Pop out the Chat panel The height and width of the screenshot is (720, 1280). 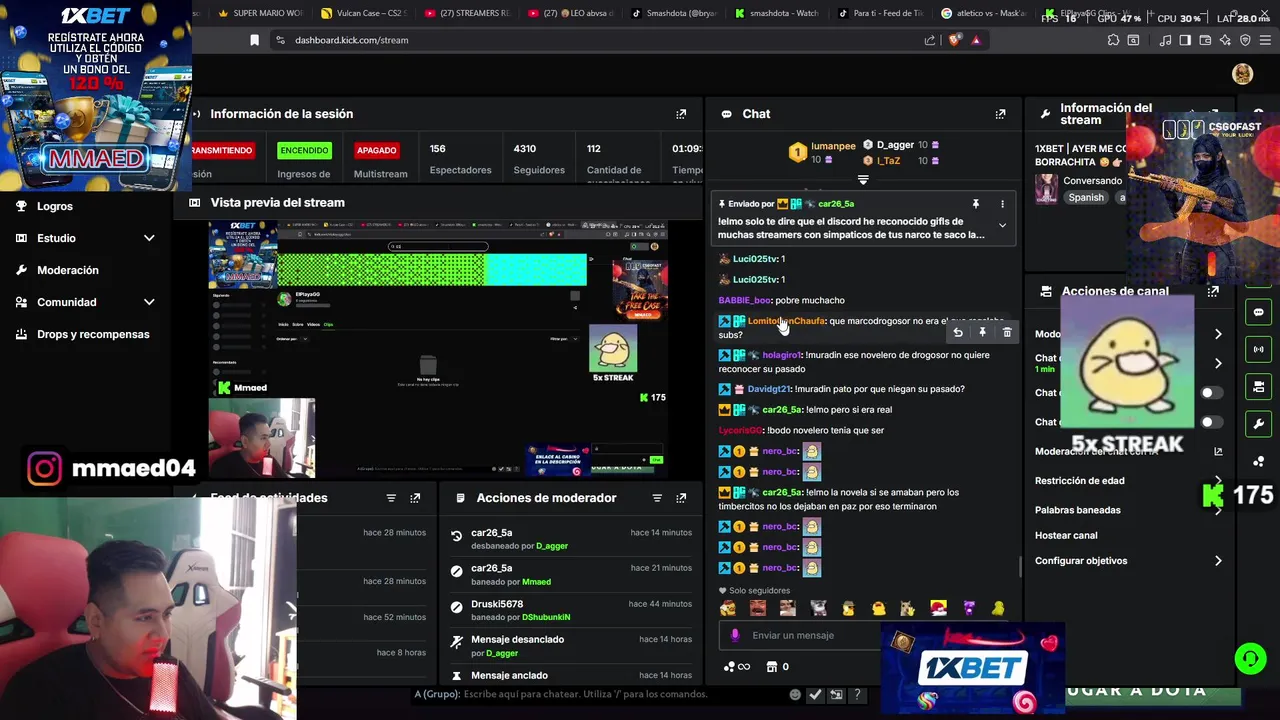pos(1000,114)
